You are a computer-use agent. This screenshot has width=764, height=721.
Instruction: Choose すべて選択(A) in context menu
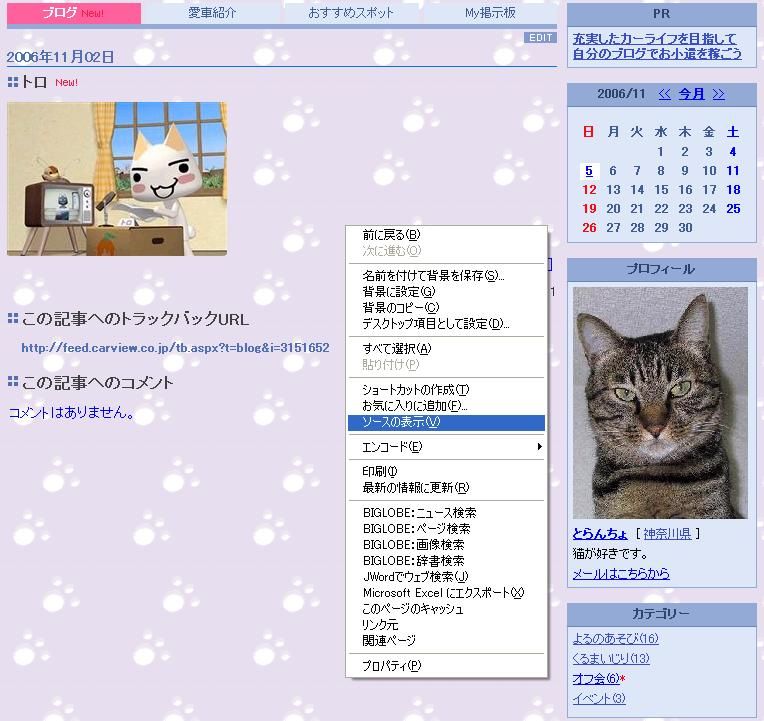pyautogui.click(x=446, y=349)
